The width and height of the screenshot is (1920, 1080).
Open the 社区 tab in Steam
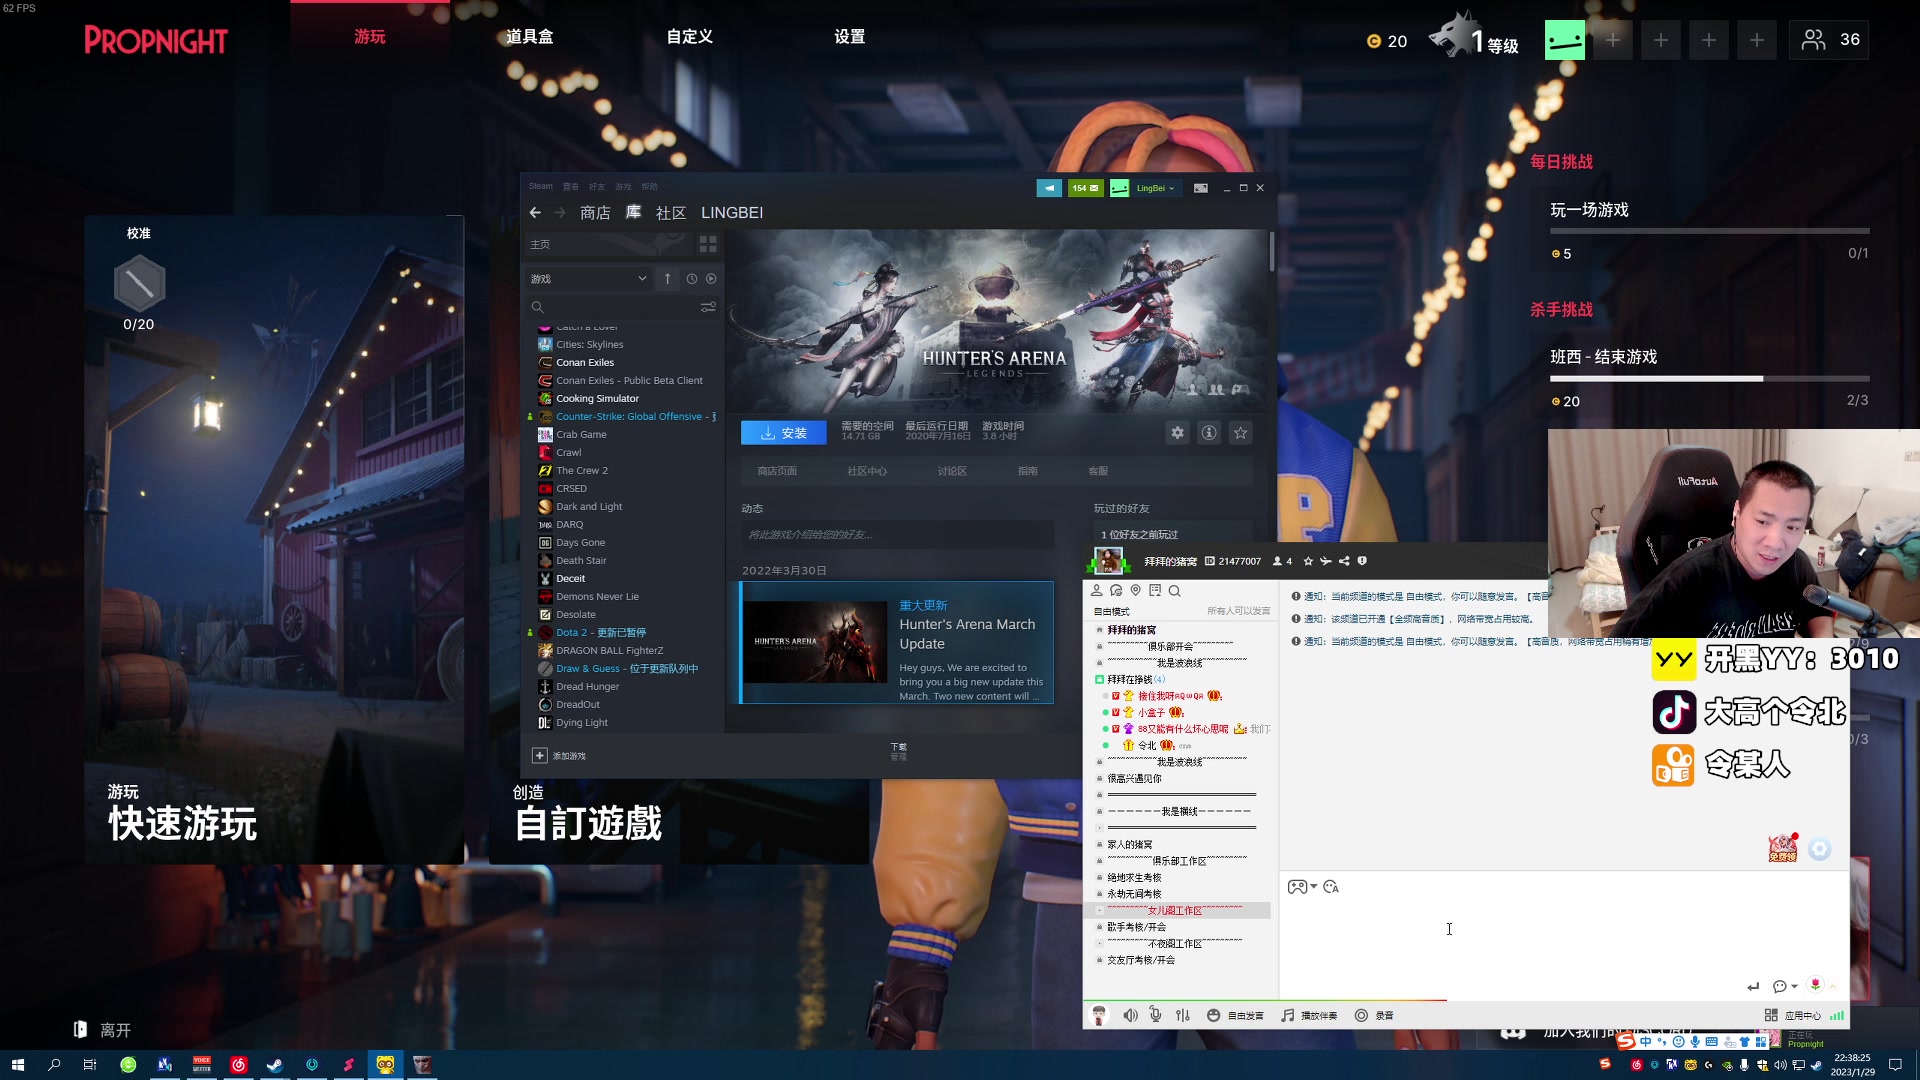point(671,213)
